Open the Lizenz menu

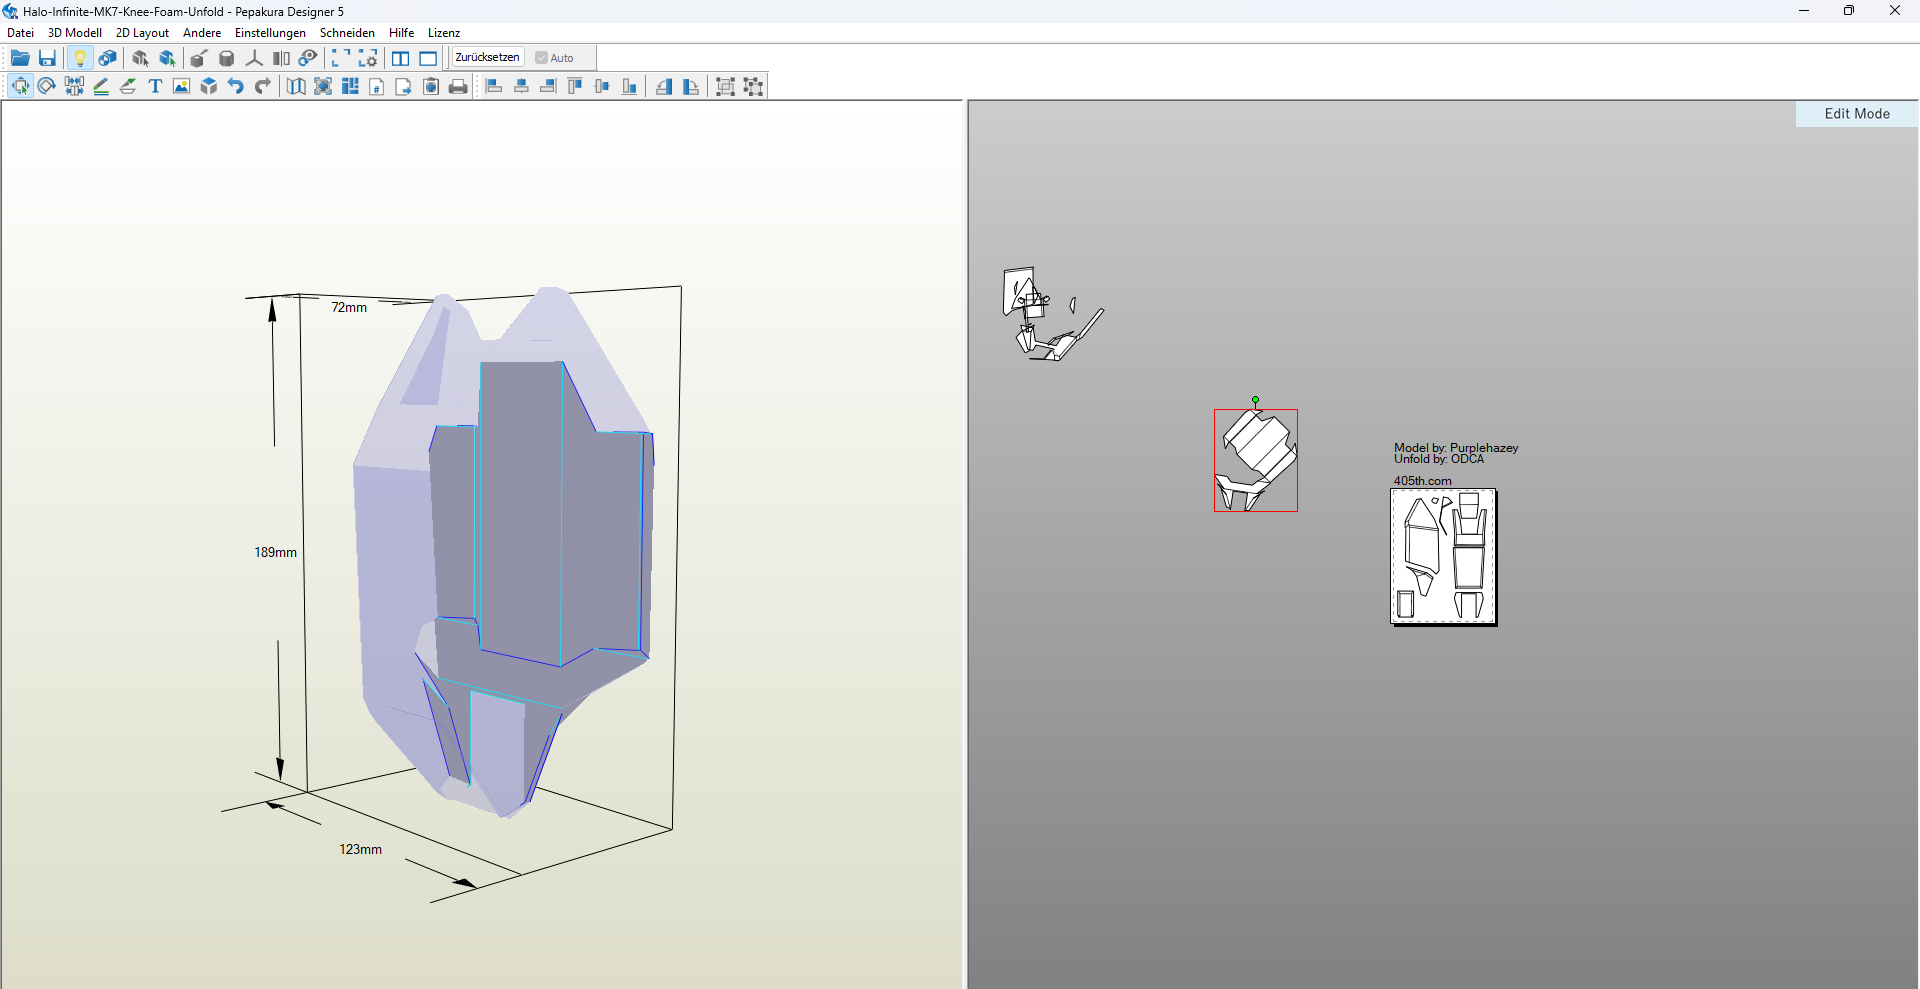point(444,33)
